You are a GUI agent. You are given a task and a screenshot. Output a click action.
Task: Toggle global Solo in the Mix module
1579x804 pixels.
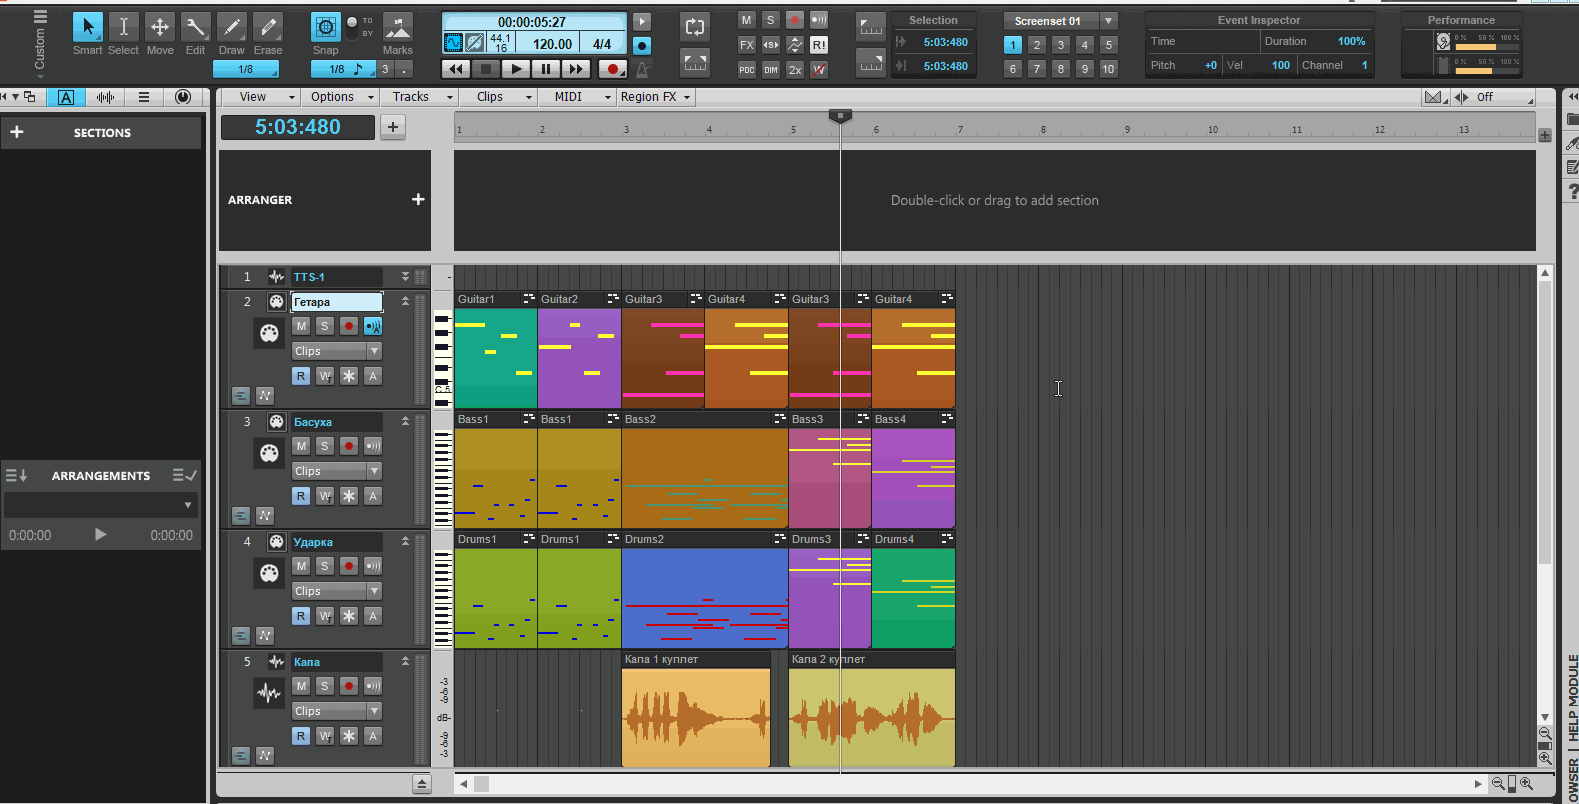(770, 20)
